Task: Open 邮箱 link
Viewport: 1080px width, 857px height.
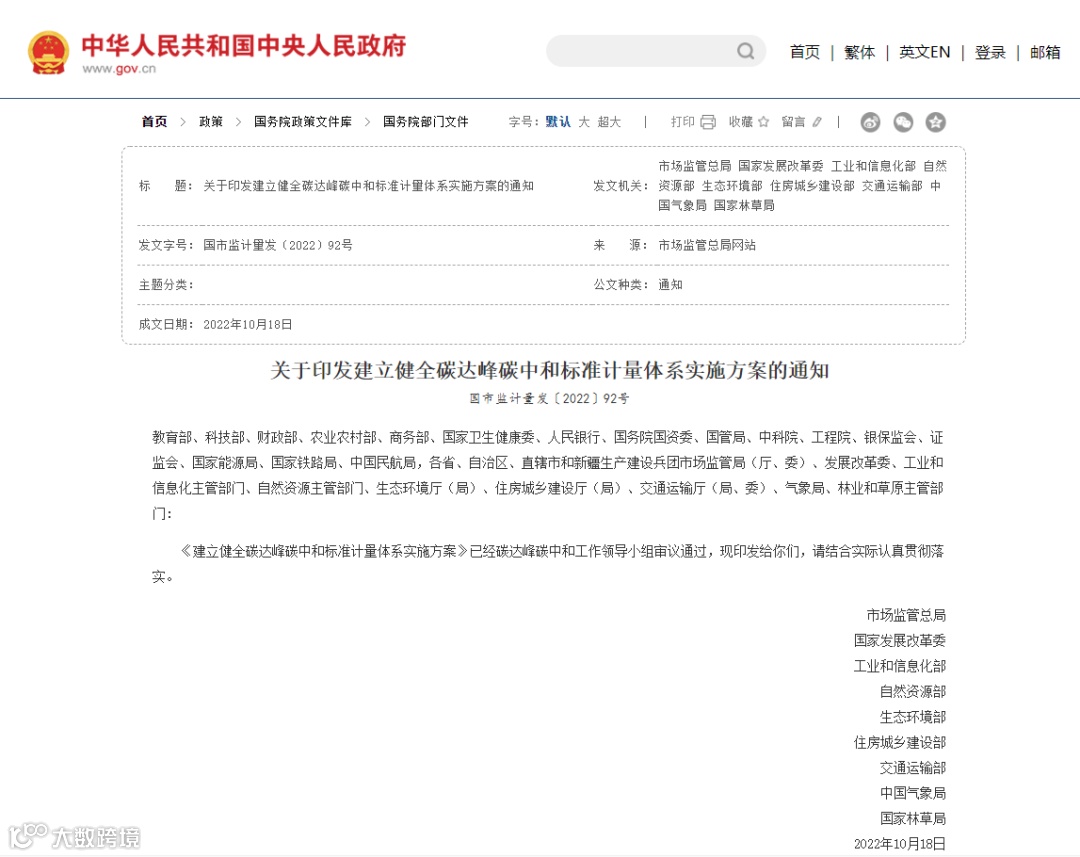Action: [1045, 52]
